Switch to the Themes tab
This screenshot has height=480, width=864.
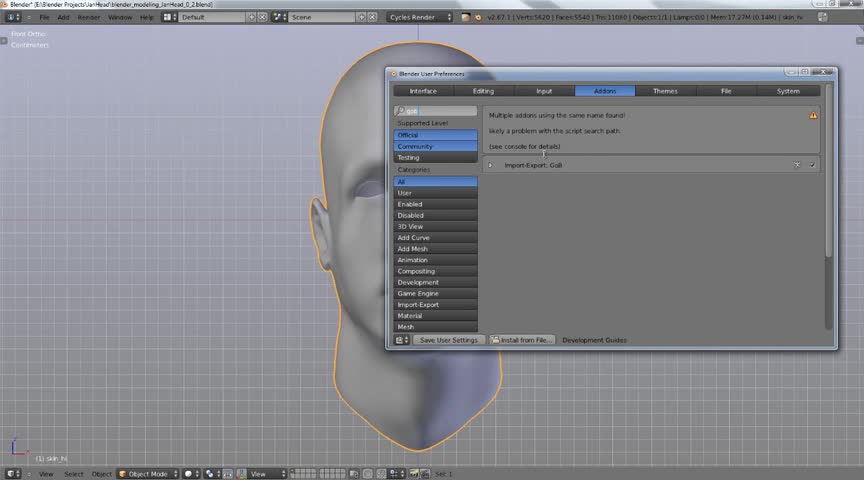(x=665, y=91)
